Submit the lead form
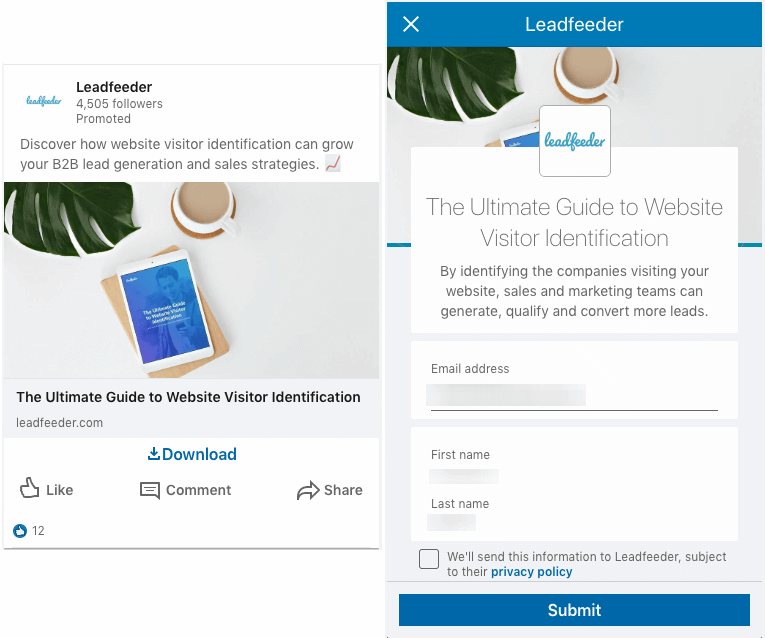765x638 pixels. point(574,610)
